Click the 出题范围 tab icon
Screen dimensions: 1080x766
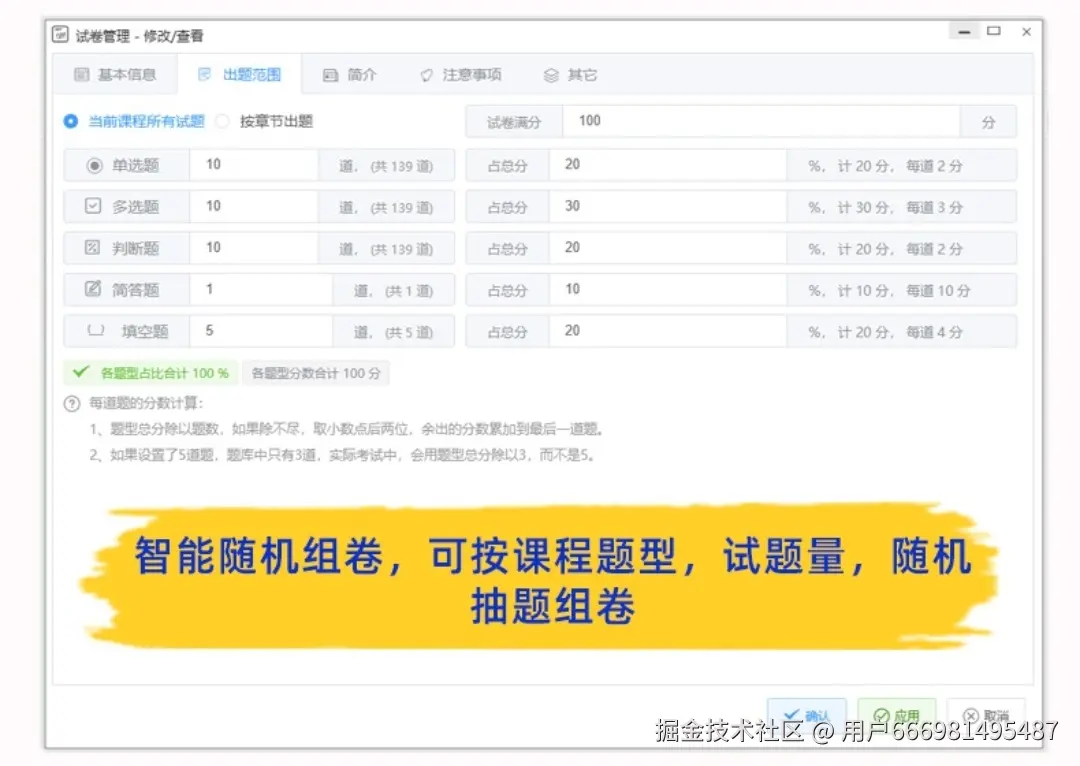205,74
